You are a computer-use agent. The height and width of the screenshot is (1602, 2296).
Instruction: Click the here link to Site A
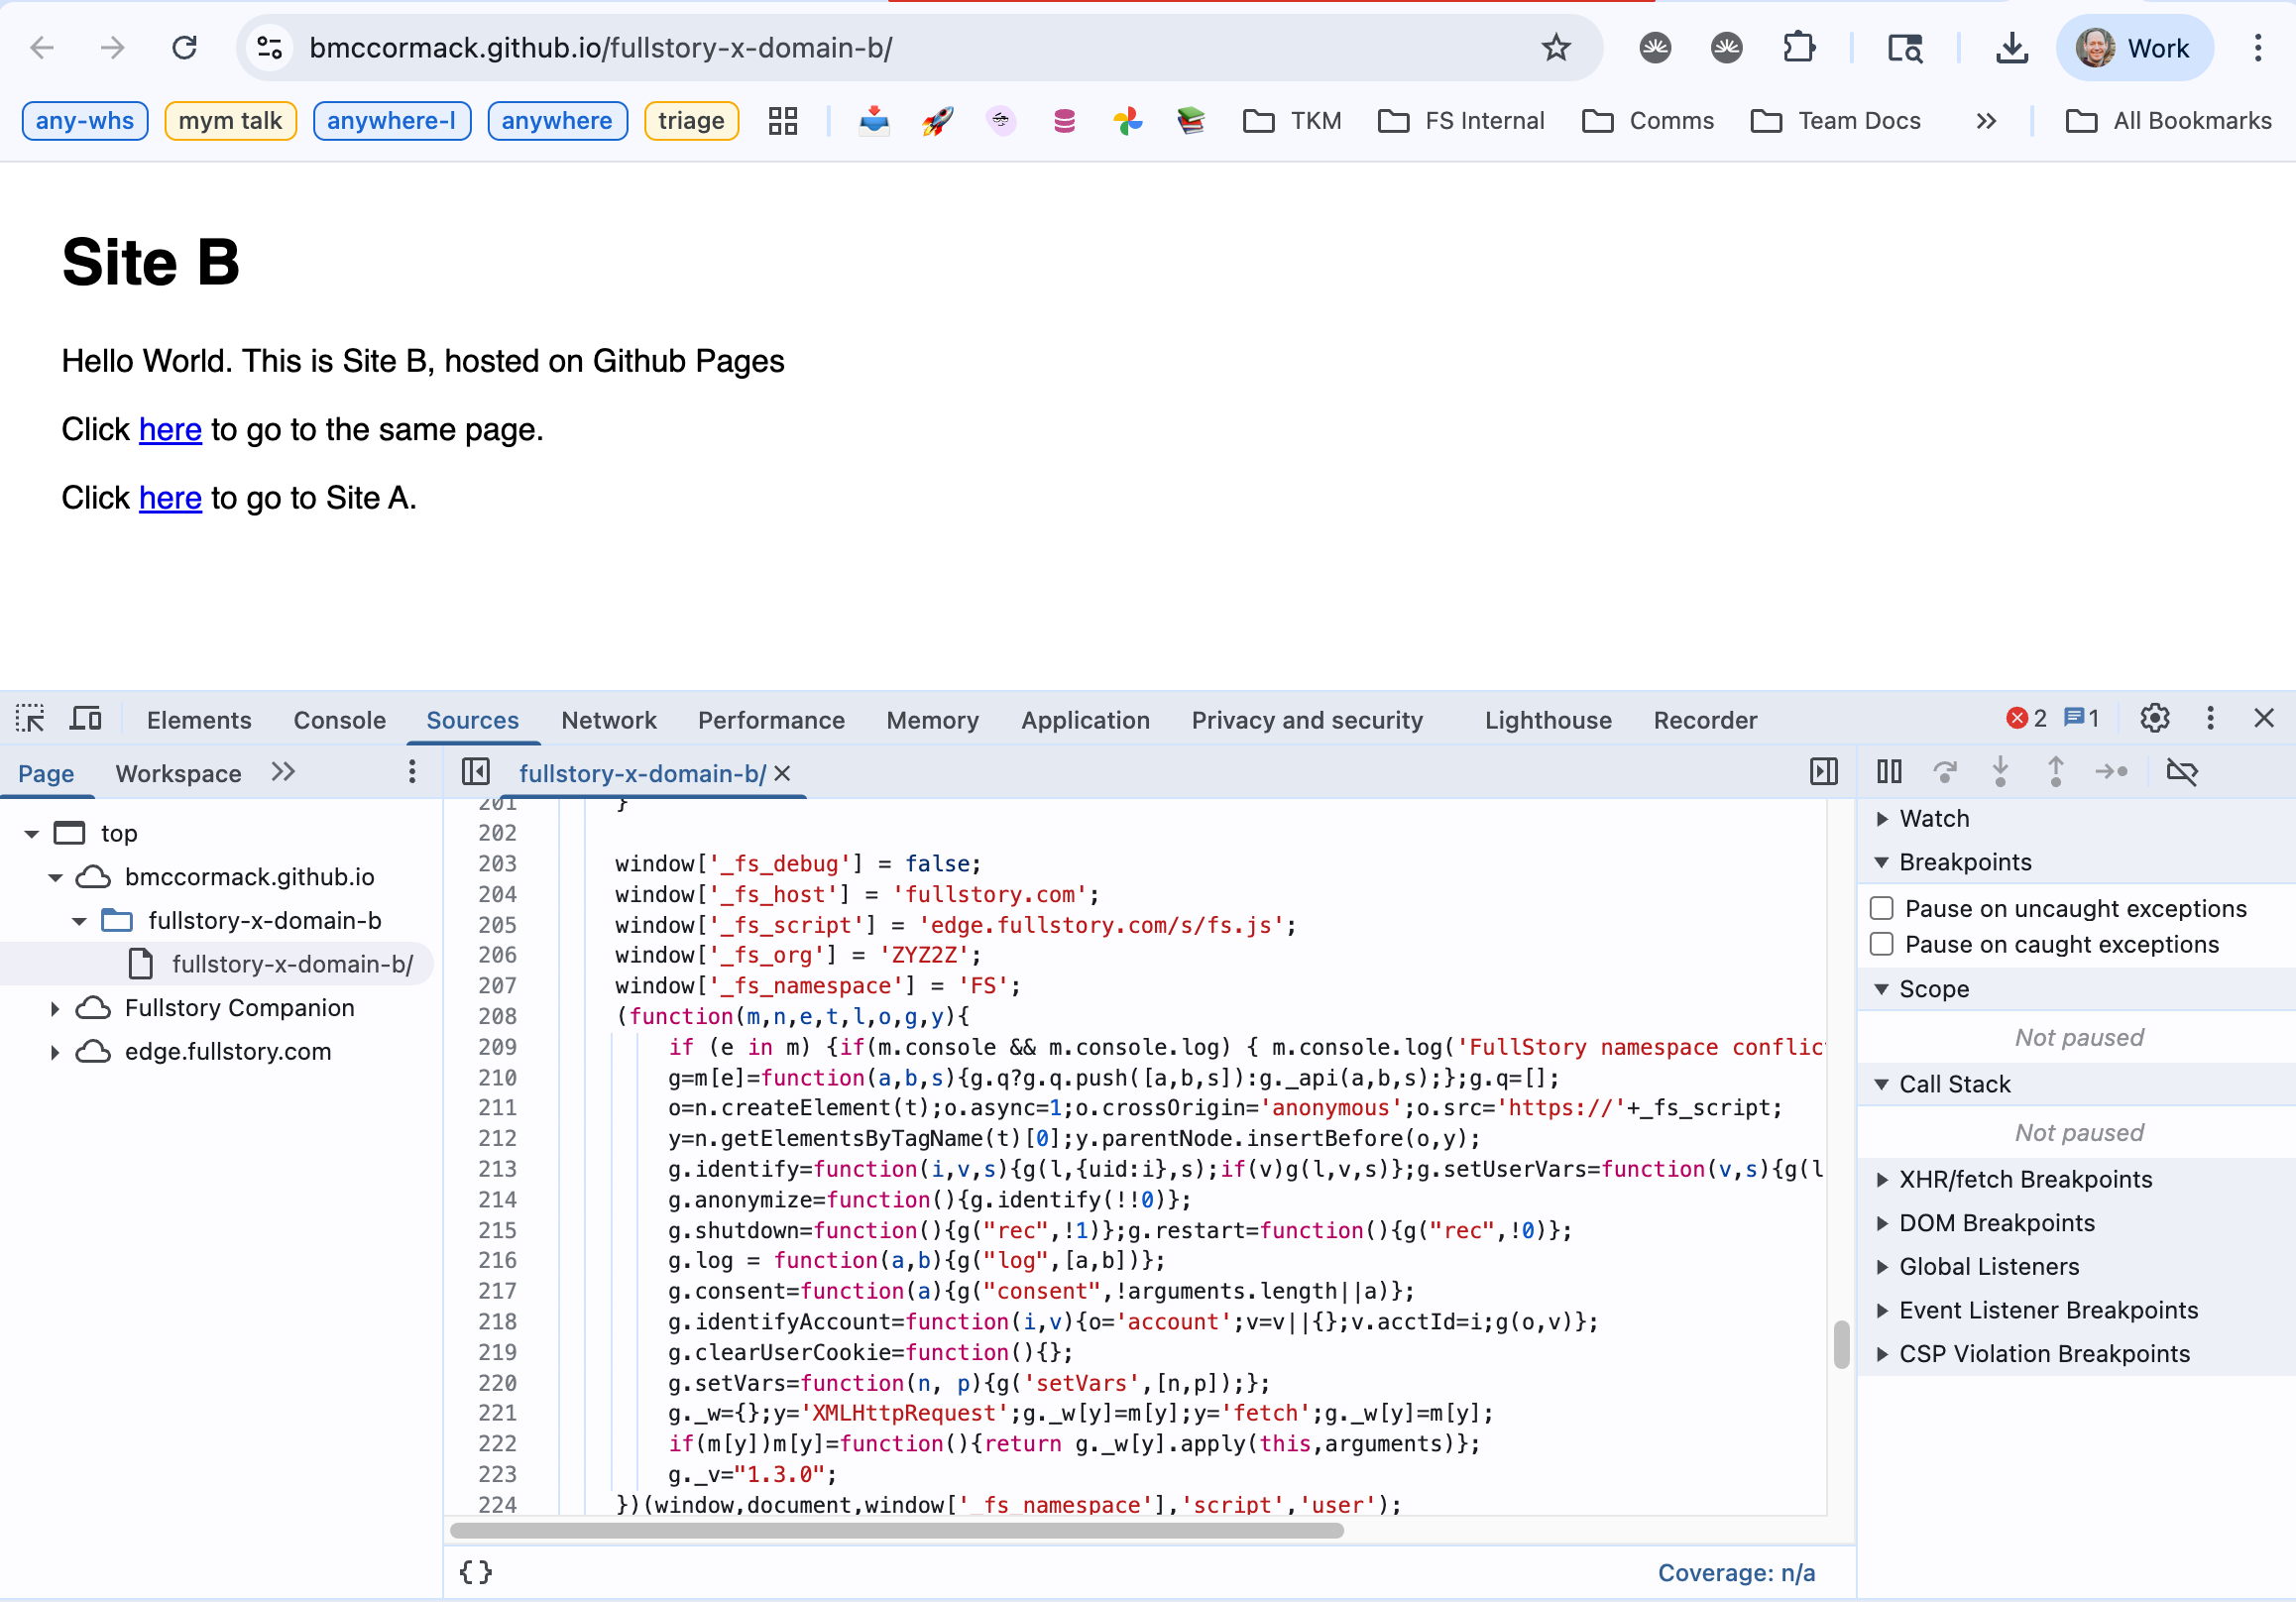click(170, 498)
